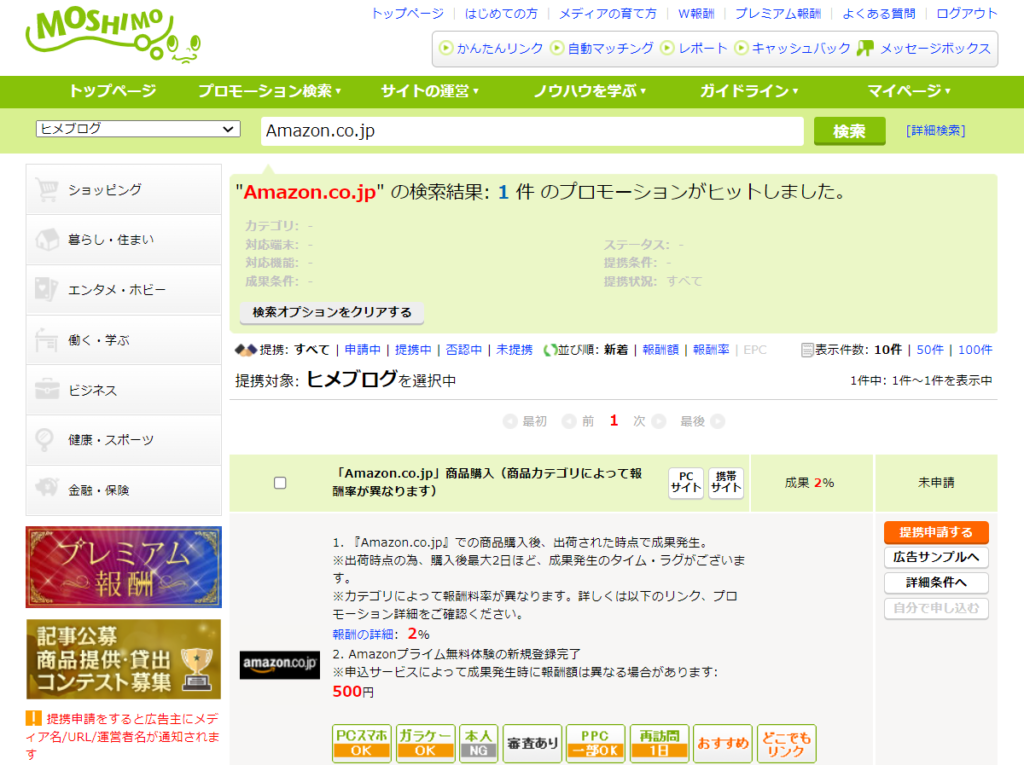Screen dimensions: 1024x765
Task: Click the 審査あり badge
Action: click(532, 743)
